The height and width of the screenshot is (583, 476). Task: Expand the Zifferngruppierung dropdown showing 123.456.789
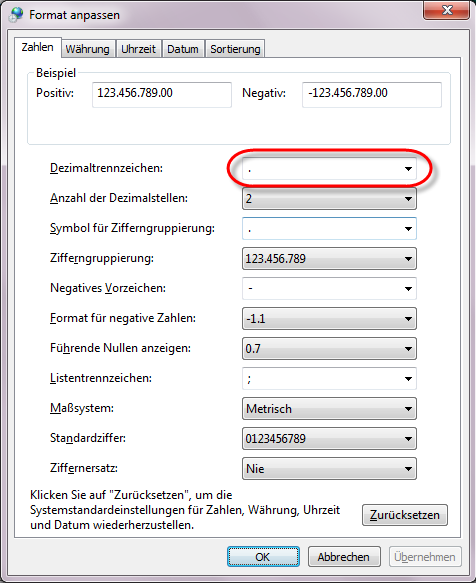click(x=329, y=259)
